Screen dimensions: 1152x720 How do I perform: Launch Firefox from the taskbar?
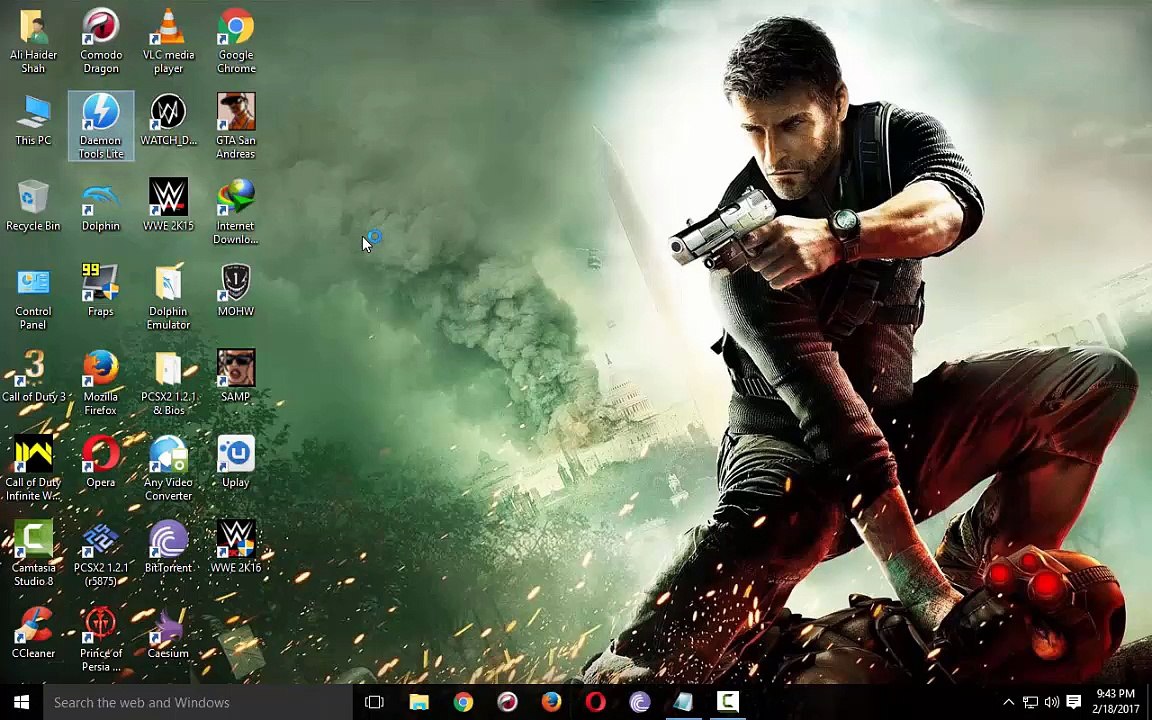tap(551, 702)
